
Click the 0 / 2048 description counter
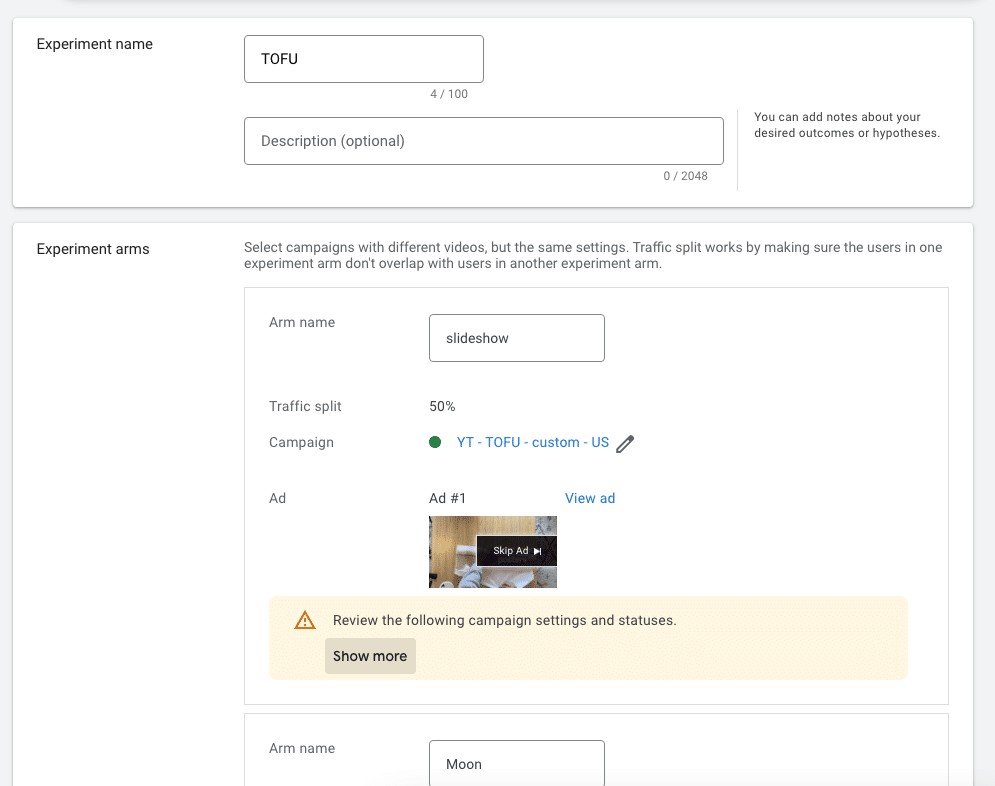click(x=685, y=176)
